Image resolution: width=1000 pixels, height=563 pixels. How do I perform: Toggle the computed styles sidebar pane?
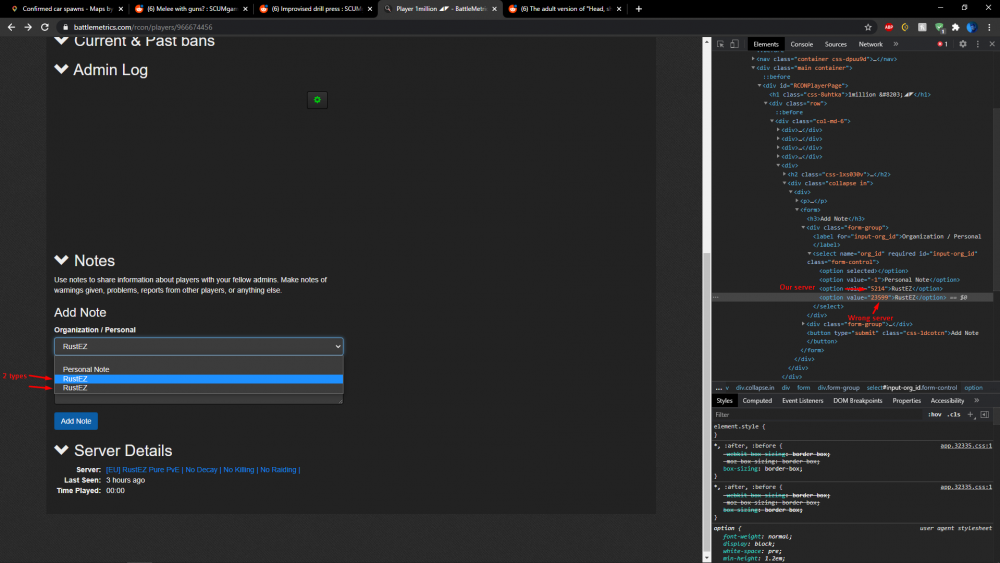click(984, 414)
